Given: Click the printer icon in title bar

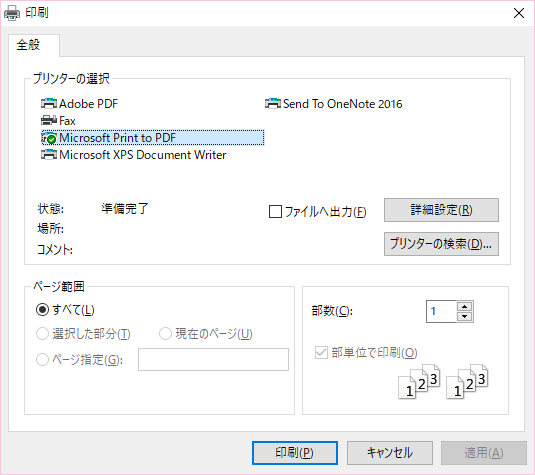Looking at the screenshot, I should [x=12, y=13].
